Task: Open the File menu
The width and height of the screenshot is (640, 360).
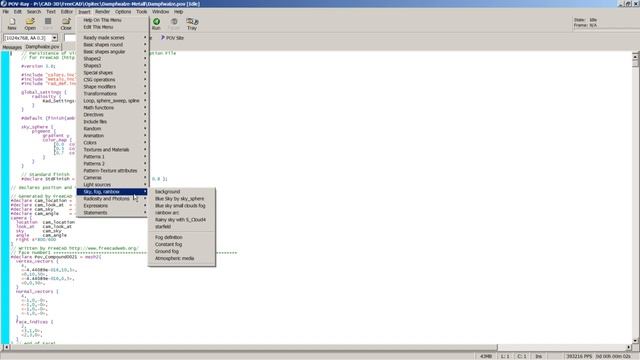Action: [6, 12]
